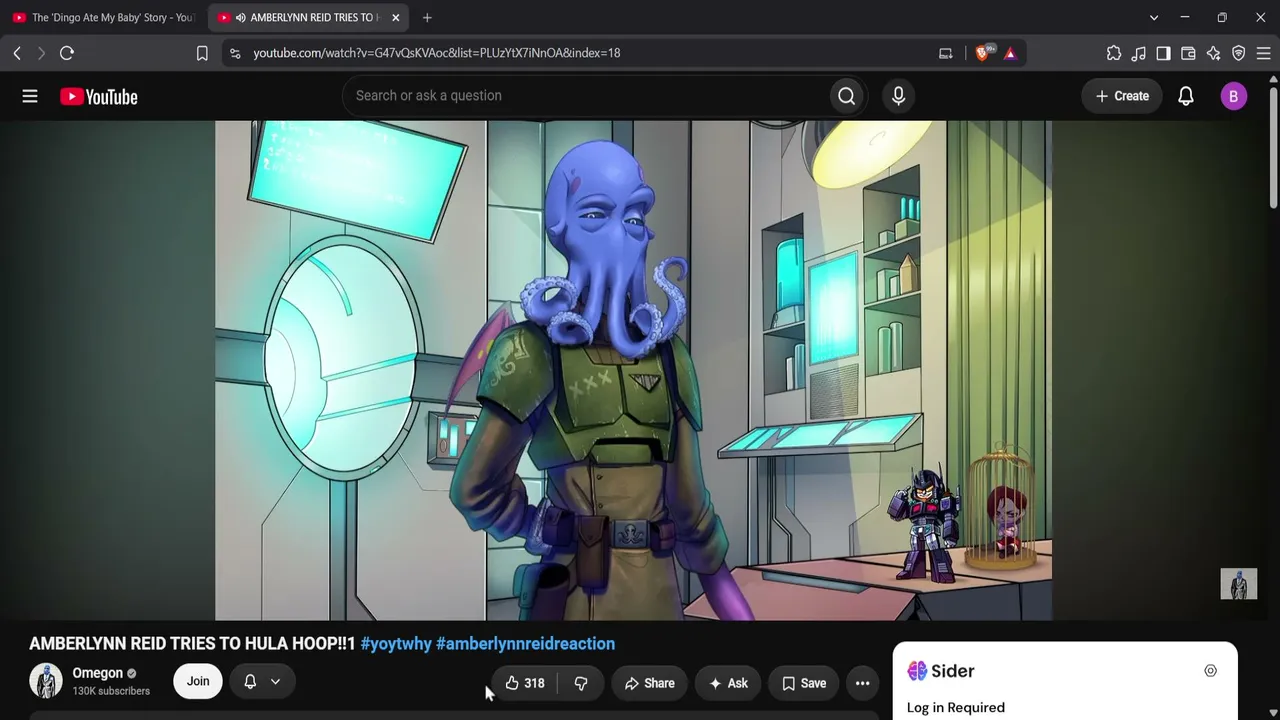
Task: Open the browser extensions puzzle icon
Action: coord(1114,53)
